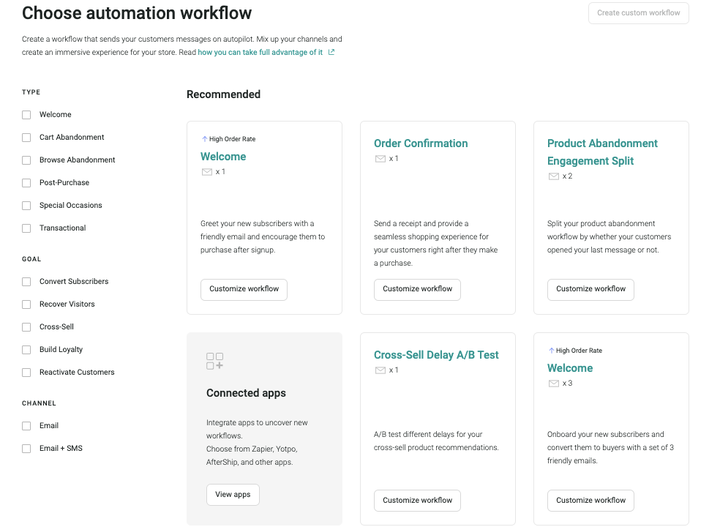Click High Order Rate arrow on x3 Welcome card

pos(551,350)
